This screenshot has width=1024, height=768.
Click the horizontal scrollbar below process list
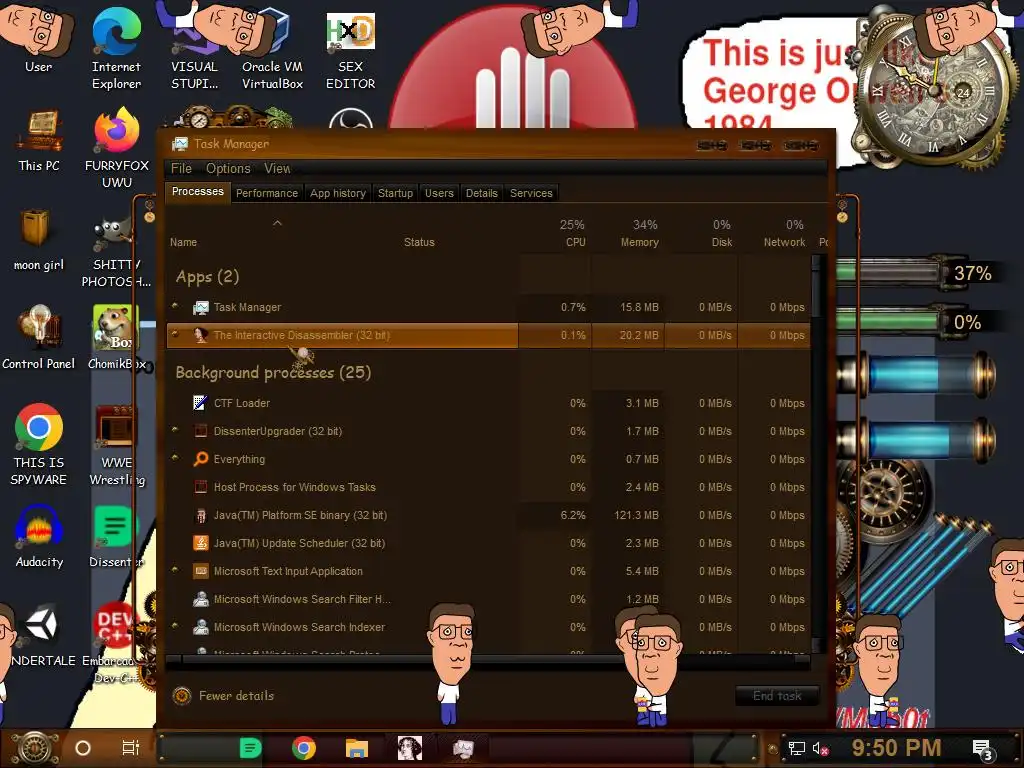click(x=487, y=661)
